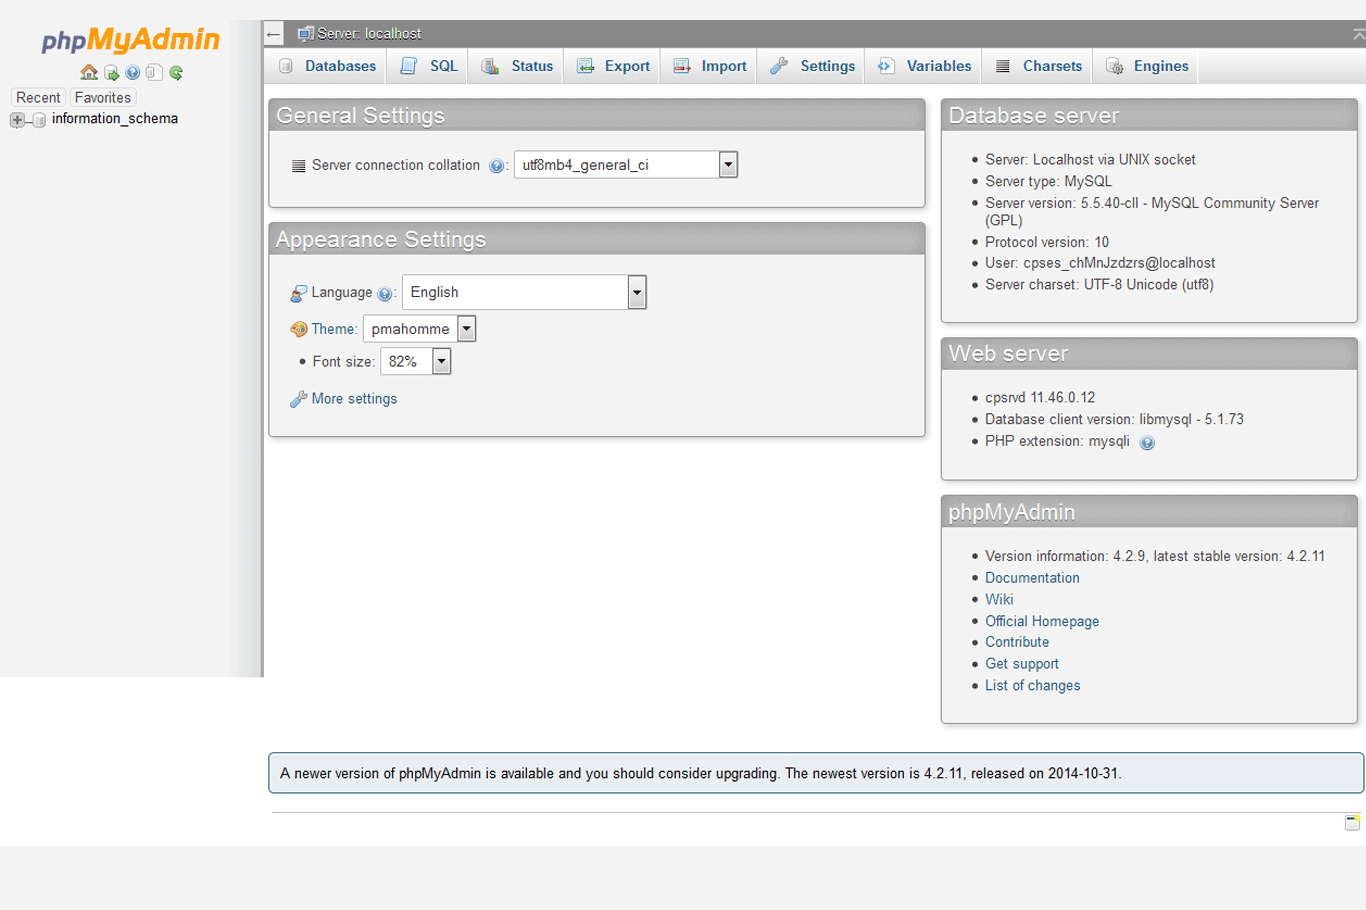Click the help icon next to Language
This screenshot has height=910, width=1366.
386,293
